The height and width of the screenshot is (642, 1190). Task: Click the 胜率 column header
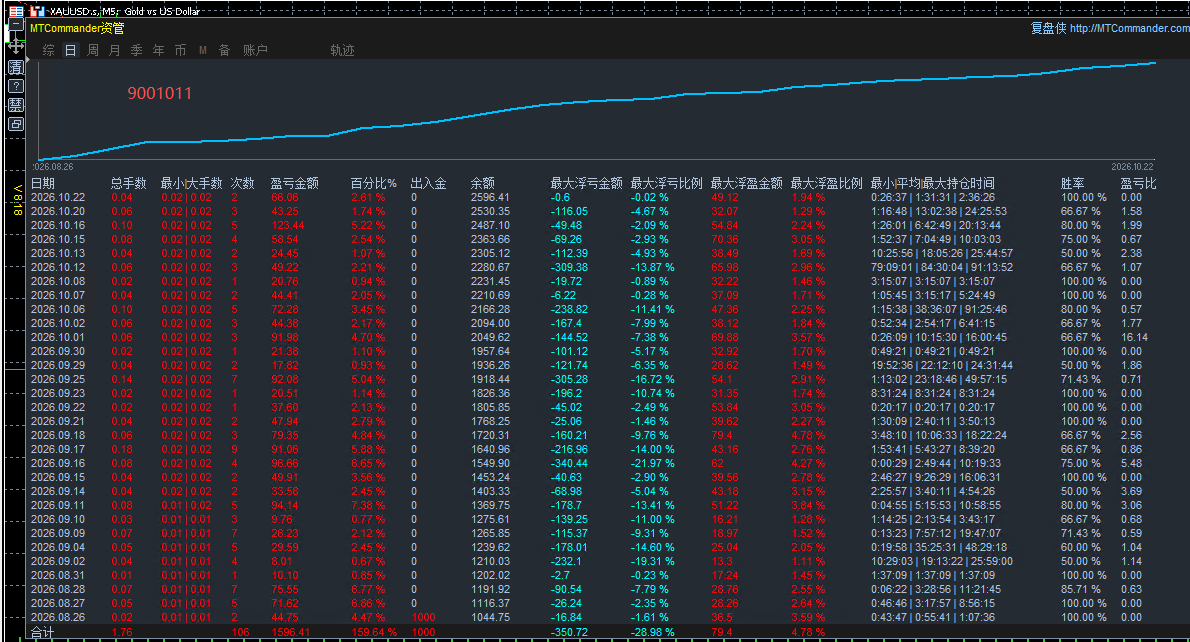pyautogui.click(x=1072, y=183)
